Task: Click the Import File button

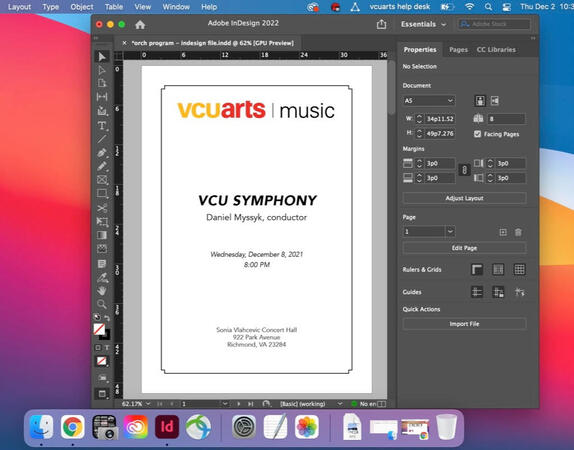Action: coord(465,324)
